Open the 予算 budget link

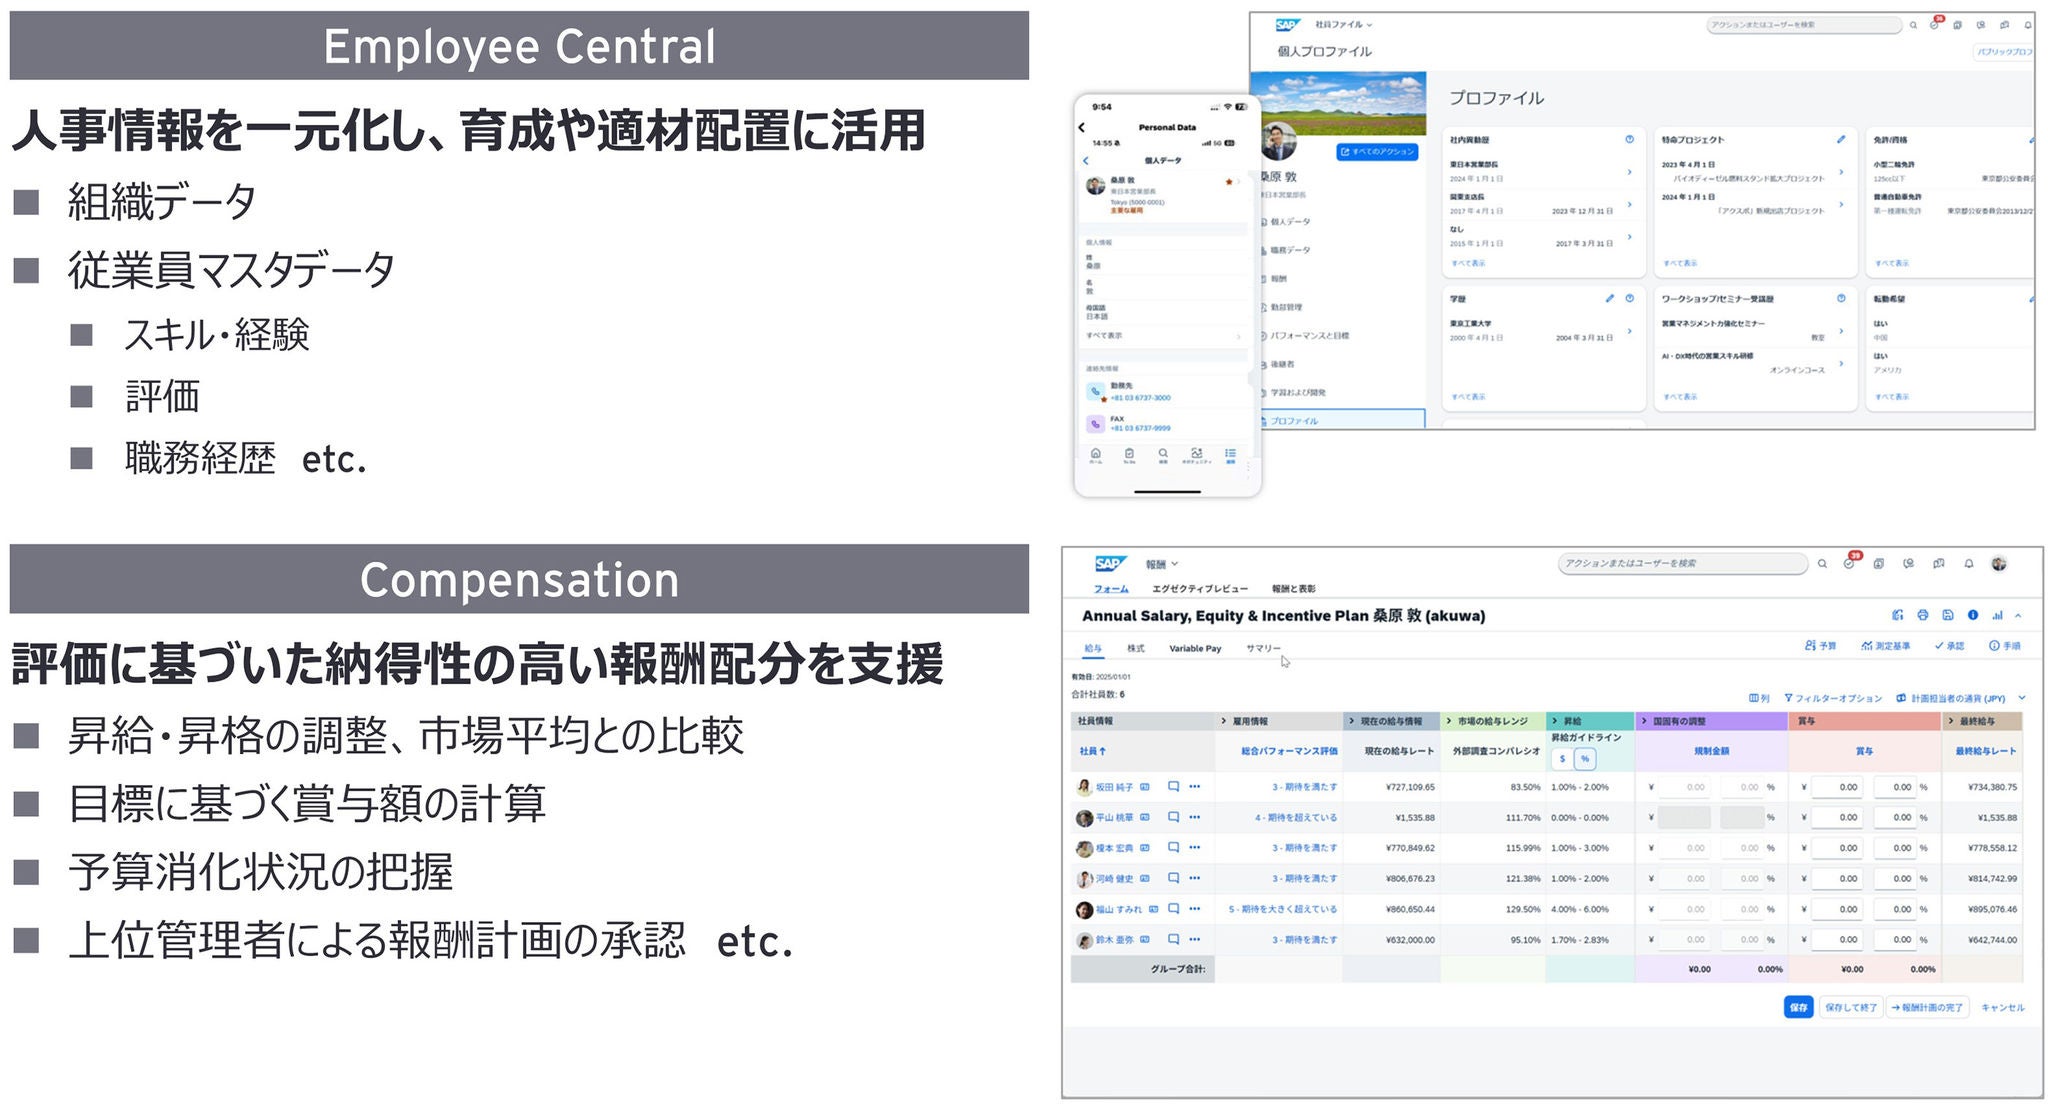(1820, 646)
